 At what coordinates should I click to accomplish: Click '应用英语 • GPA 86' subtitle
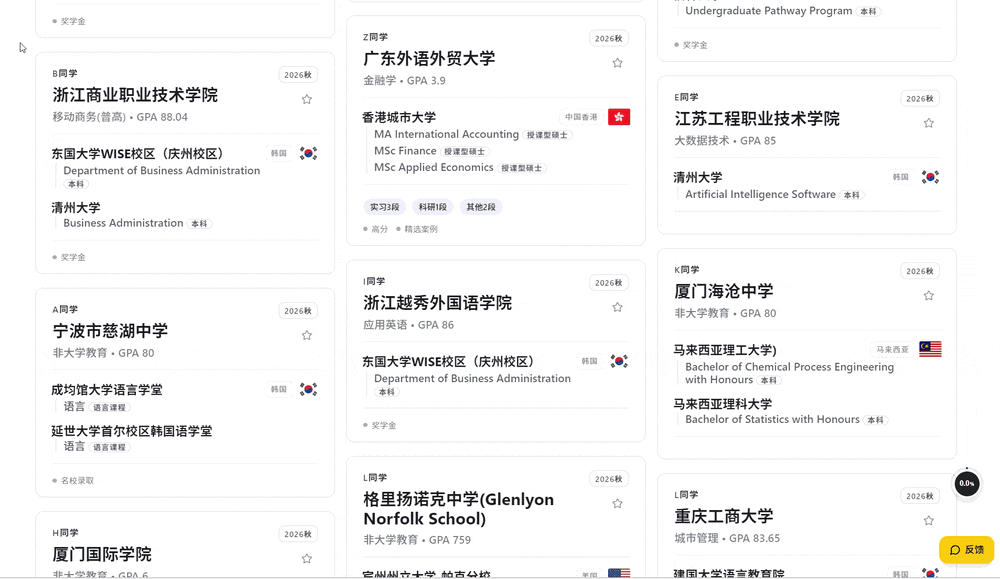coord(409,325)
